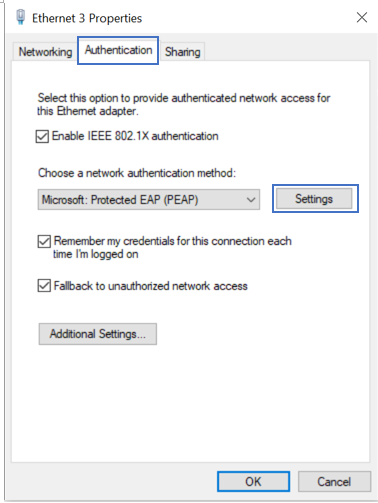This screenshot has height=503, width=378.
Task: Click the Ethernet adapter icon in title bar
Action: pyautogui.click(x=21, y=17)
